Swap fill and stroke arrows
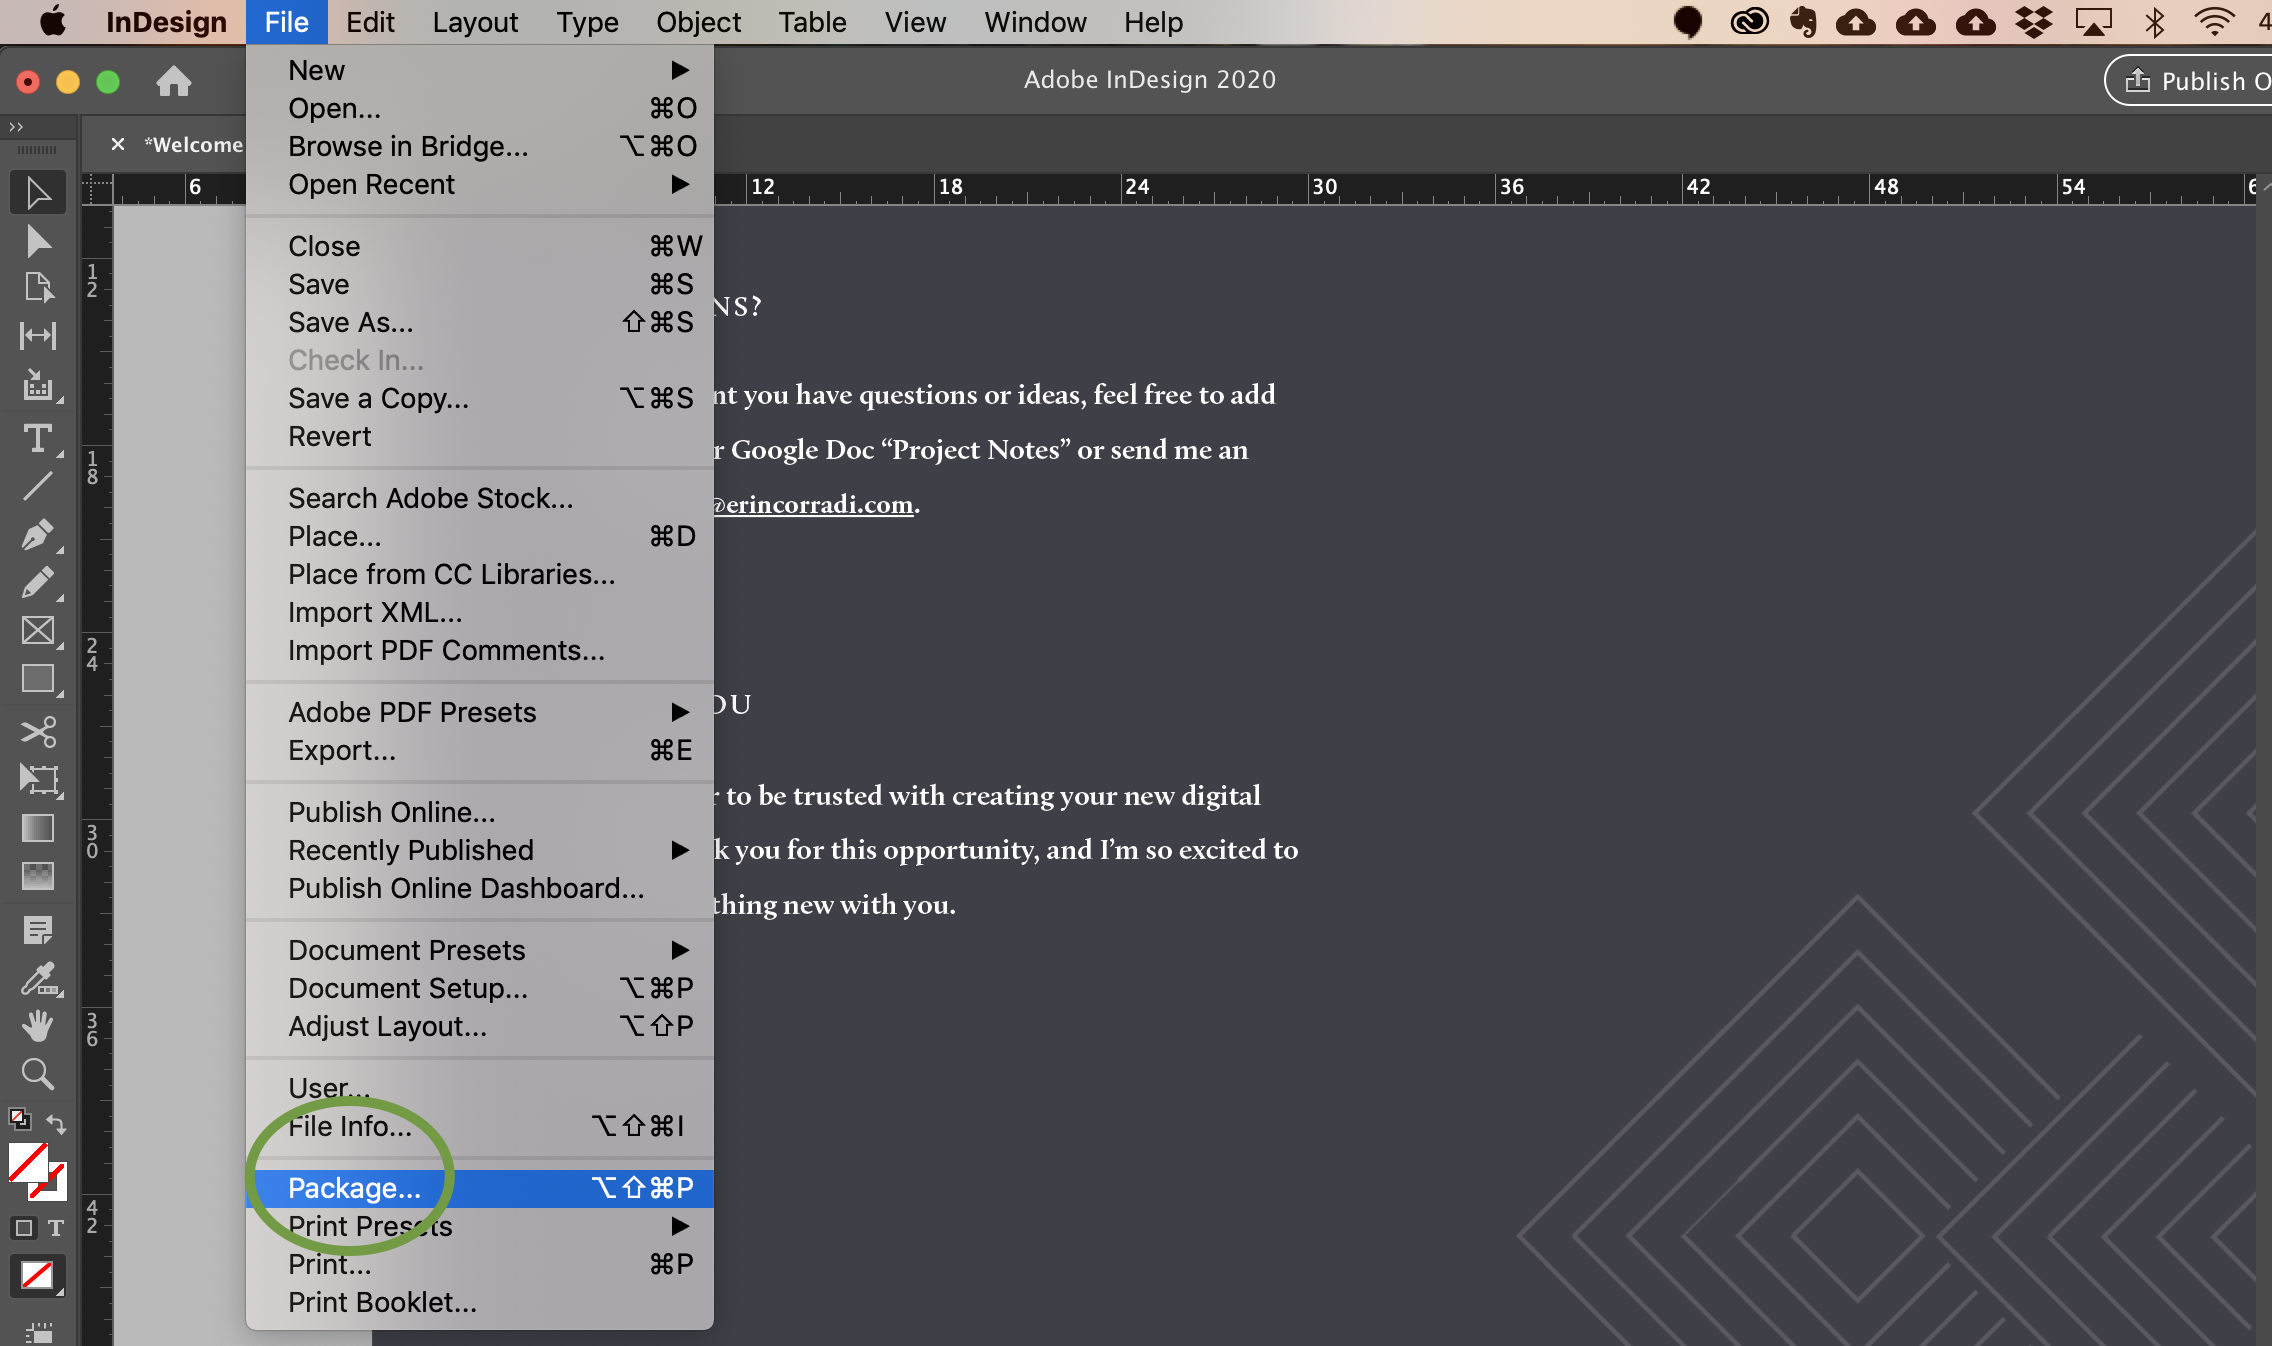The image size is (2272, 1346). [57, 1125]
